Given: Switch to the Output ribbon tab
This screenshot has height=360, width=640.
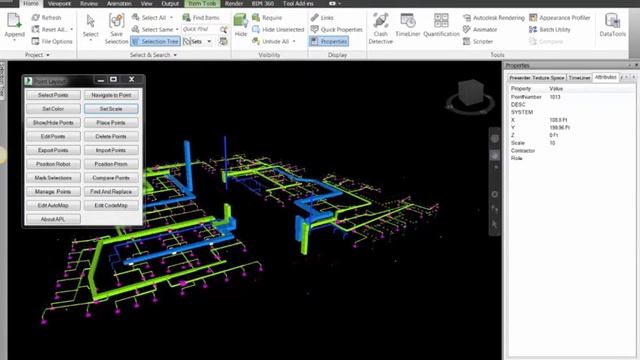Looking at the screenshot, I should point(170,4).
